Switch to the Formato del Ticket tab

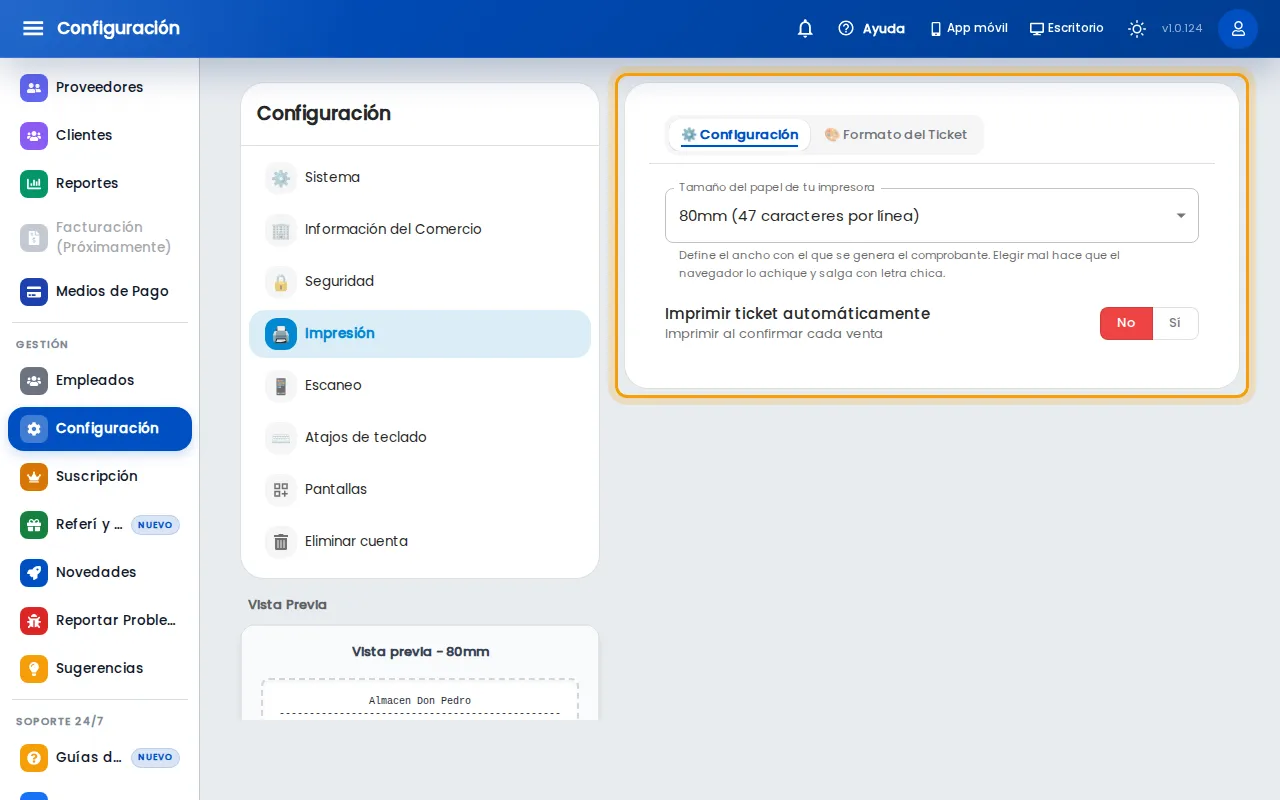896,135
